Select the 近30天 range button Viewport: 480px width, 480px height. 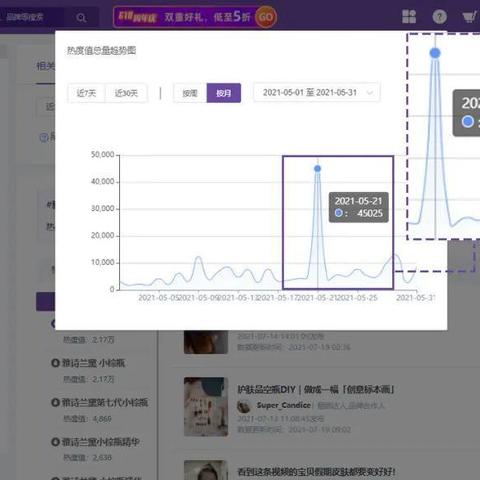[x=126, y=93]
